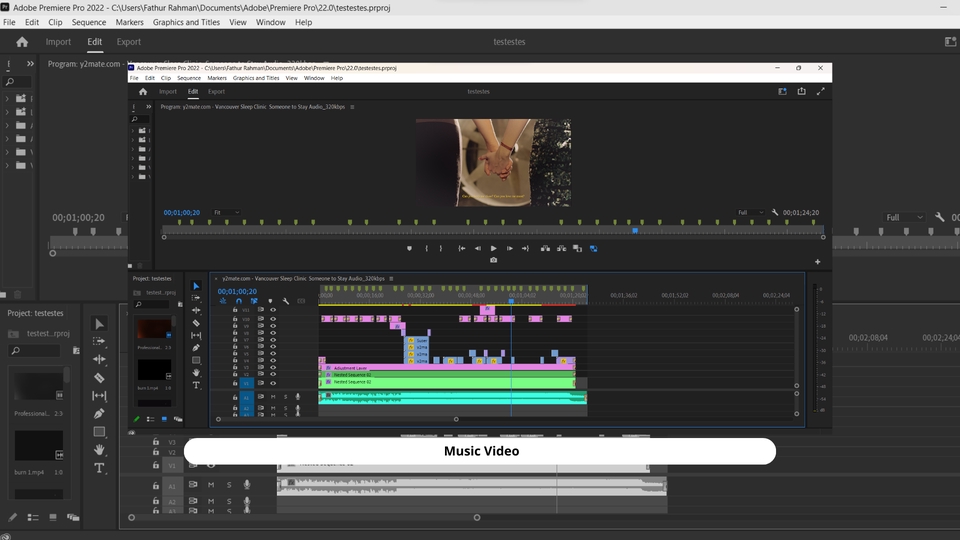This screenshot has height=540, width=960.
Task: Click the Import workspace button
Action: (x=58, y=42)
